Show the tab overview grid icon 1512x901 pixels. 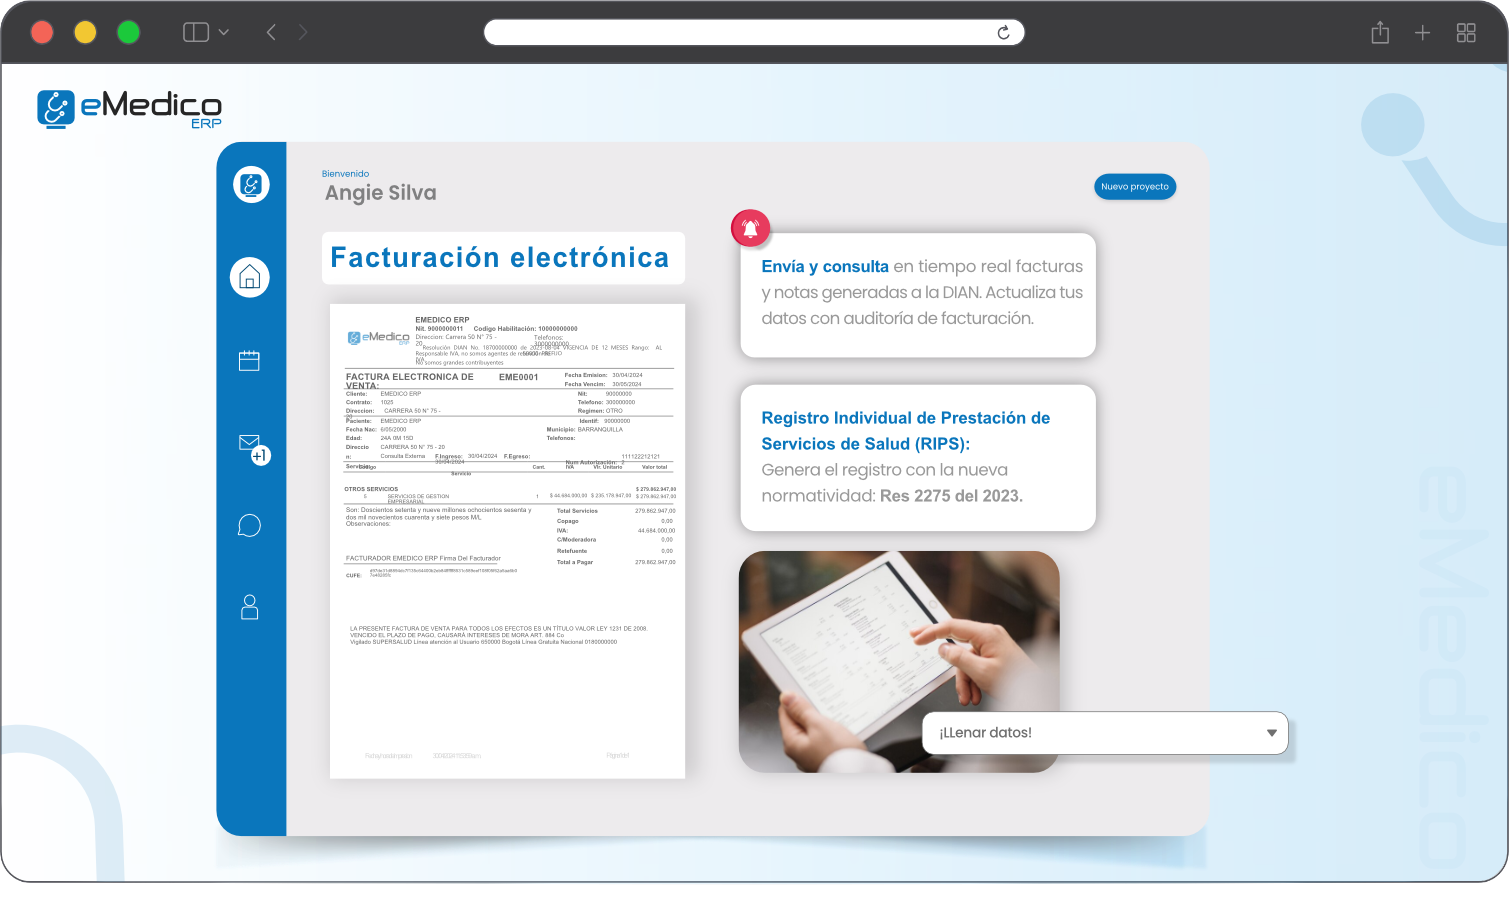[x=1466, y=33]
